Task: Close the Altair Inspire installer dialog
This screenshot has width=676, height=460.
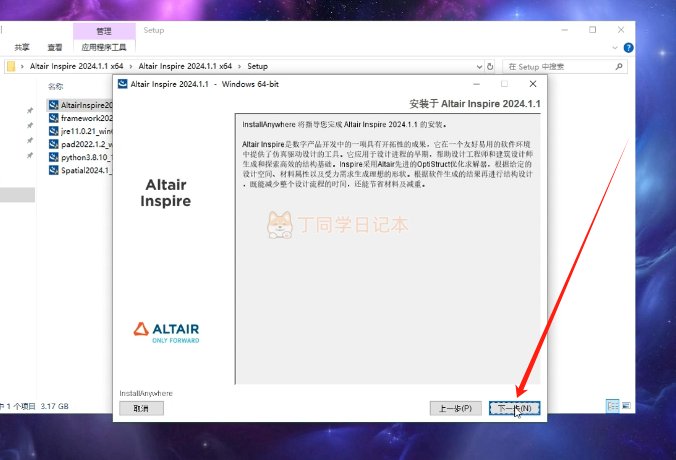Action: (533, 84)
